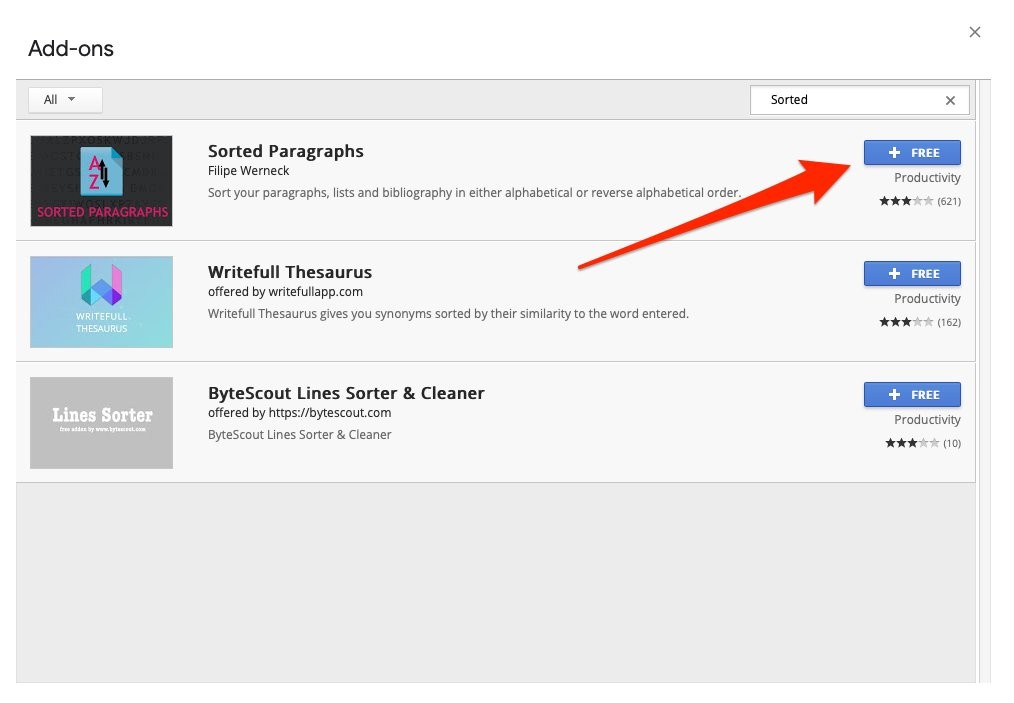
Task: Click the Writefull Thesaurus description text
Action: [x=448, y=314]
